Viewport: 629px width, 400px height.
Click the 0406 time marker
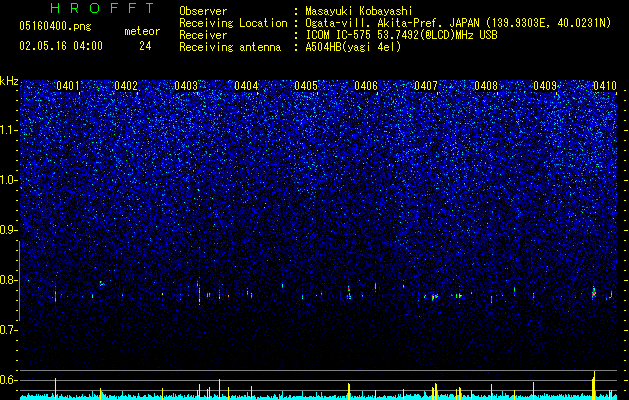pos(366,85)
